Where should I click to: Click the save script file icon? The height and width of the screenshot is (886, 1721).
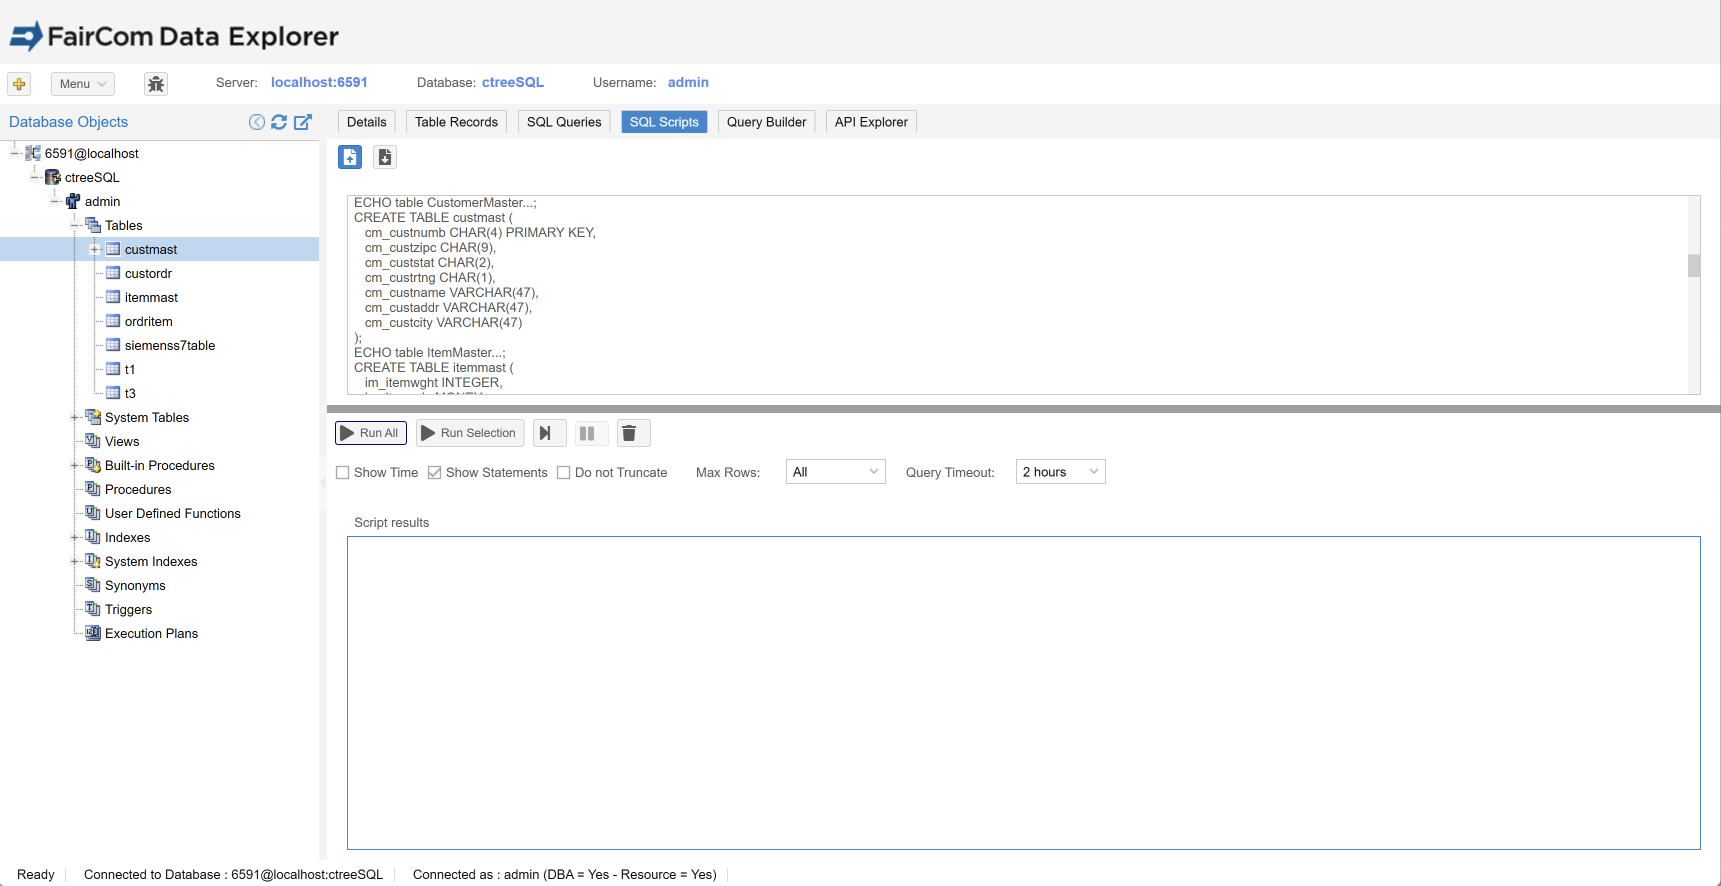tap(385, 157)
